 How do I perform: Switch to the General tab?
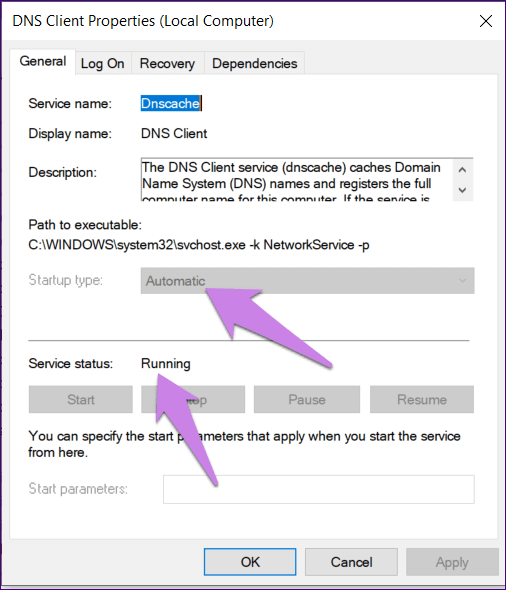[x=43, y=61]
